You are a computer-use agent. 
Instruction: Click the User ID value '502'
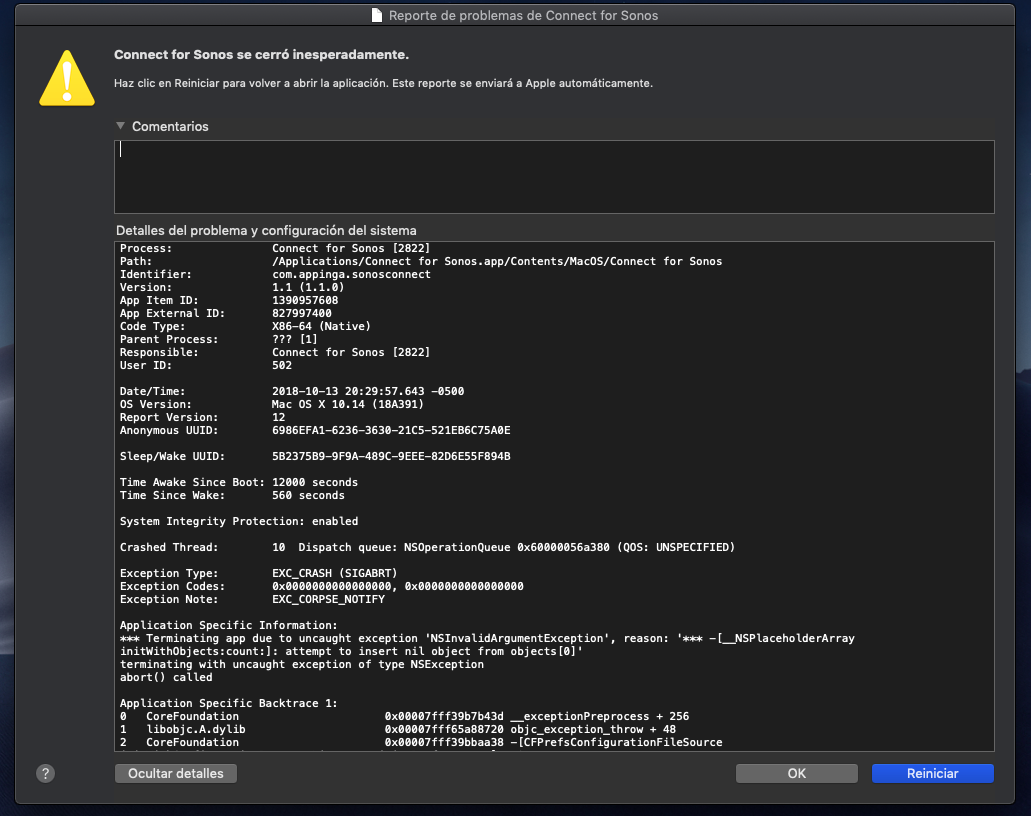click(282, 366)
